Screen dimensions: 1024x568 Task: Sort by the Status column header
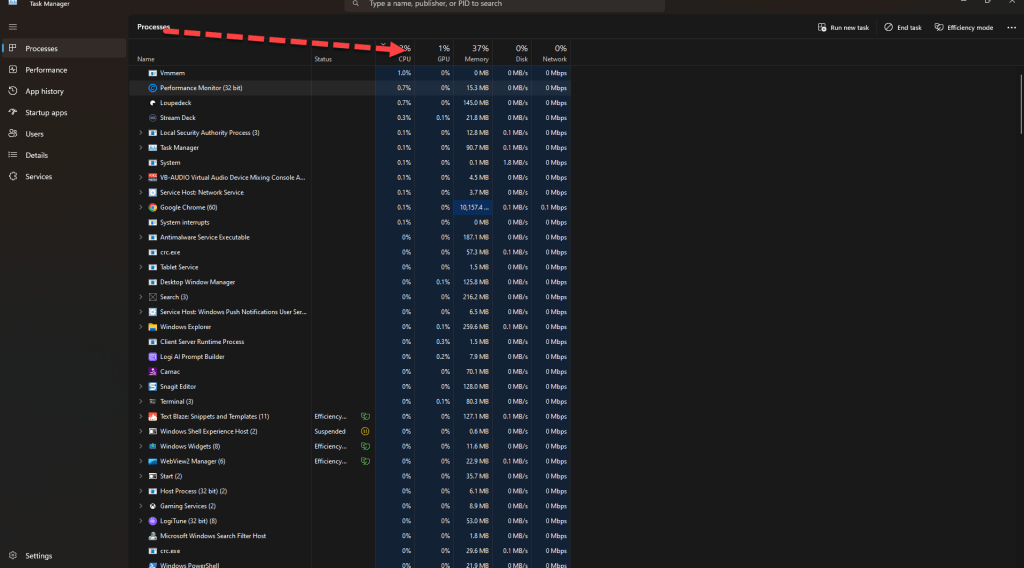[x=323, y=59]
